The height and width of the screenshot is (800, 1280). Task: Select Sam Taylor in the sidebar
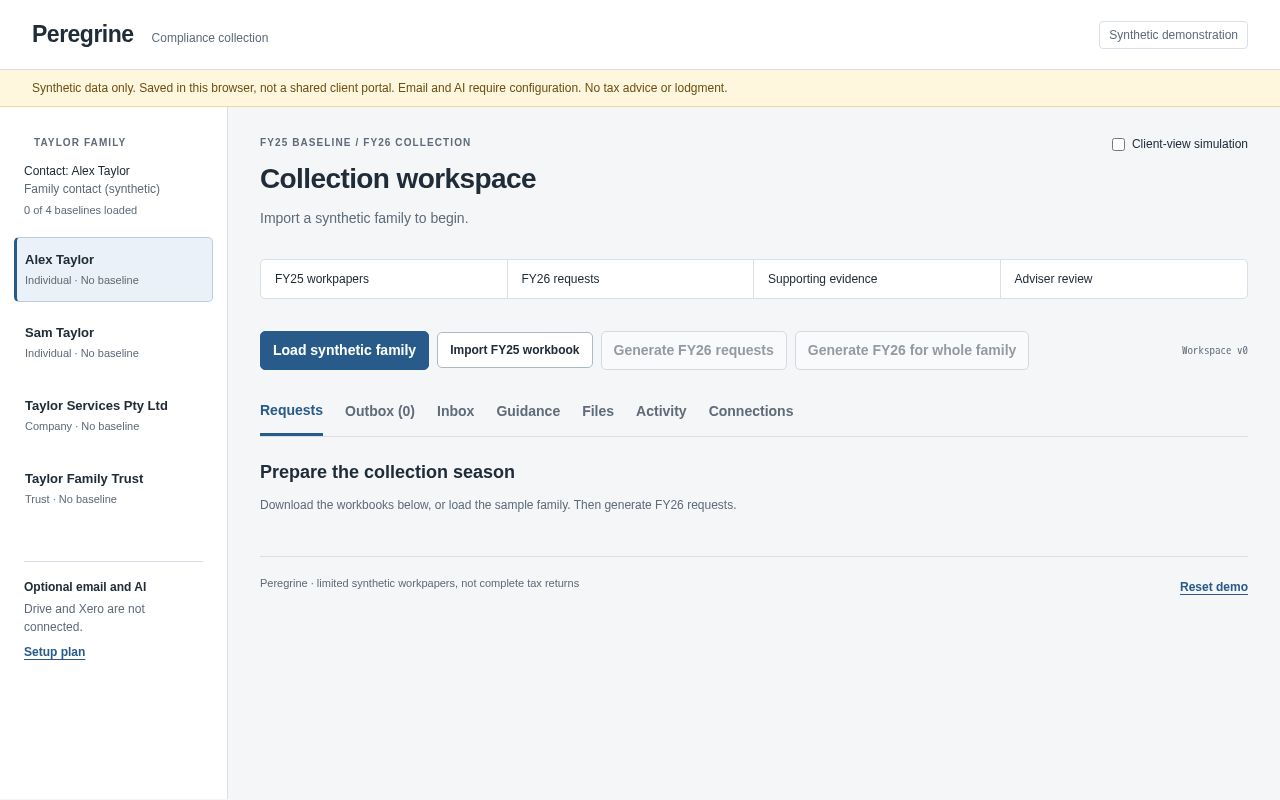(x=114, y=342)
